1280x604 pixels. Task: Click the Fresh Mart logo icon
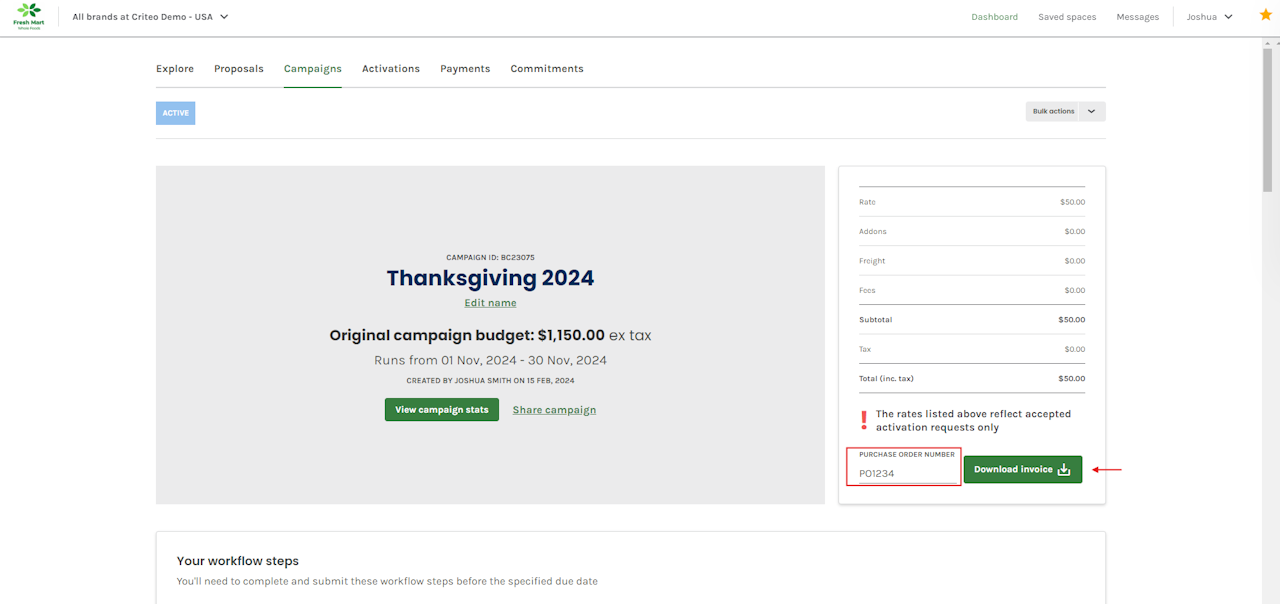click(x=29, y=15)
